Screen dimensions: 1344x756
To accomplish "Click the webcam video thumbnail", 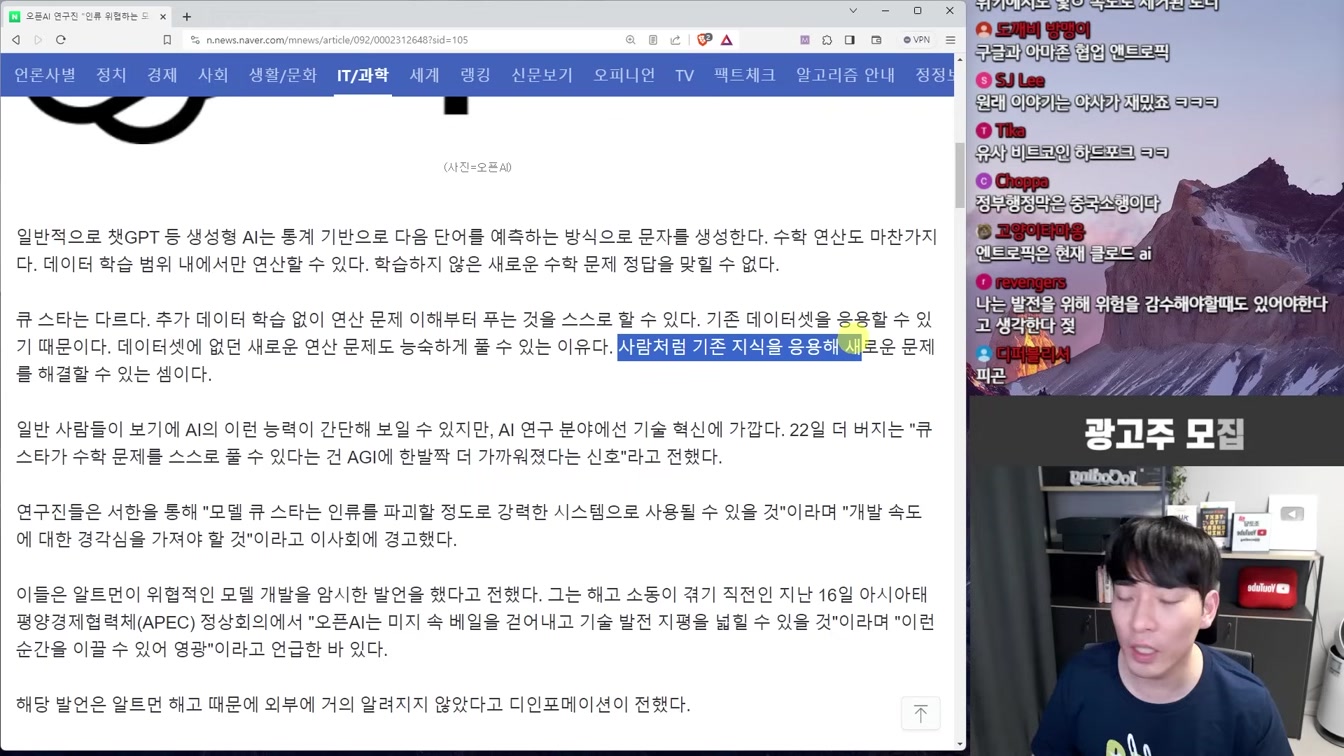I will click(1155, 611).
